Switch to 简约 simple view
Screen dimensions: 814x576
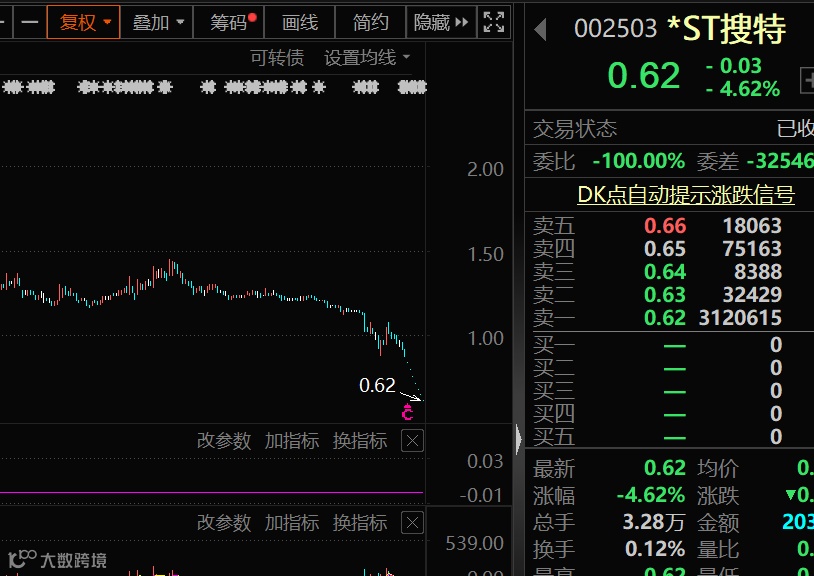pos(370,22)
